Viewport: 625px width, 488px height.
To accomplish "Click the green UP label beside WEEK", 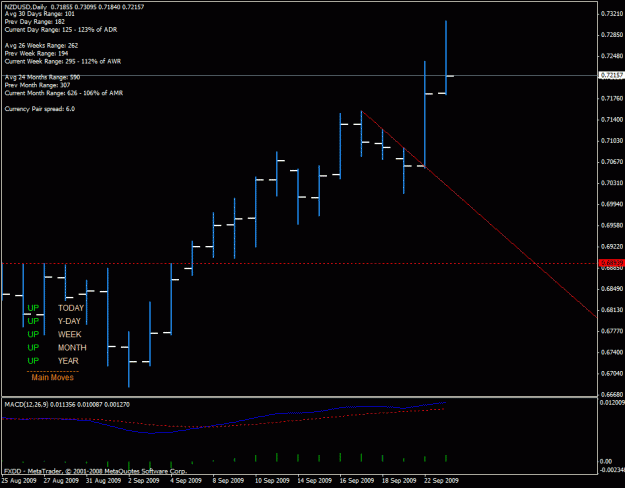I will 33,334.
